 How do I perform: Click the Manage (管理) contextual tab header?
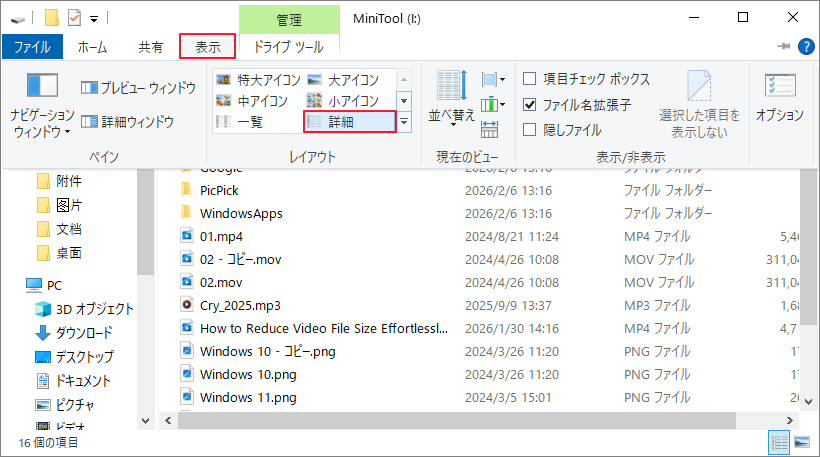pyautogui.click(x=289, y=20)
